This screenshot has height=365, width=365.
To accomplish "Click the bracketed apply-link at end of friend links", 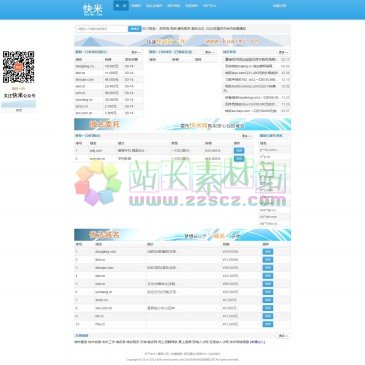I will (x=257, y=342).
